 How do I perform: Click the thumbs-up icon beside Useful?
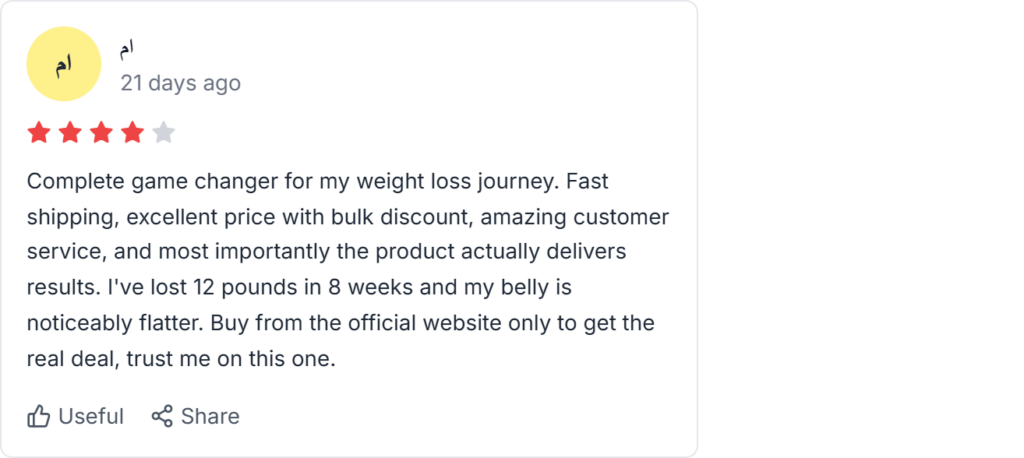[x=39, y=416]
